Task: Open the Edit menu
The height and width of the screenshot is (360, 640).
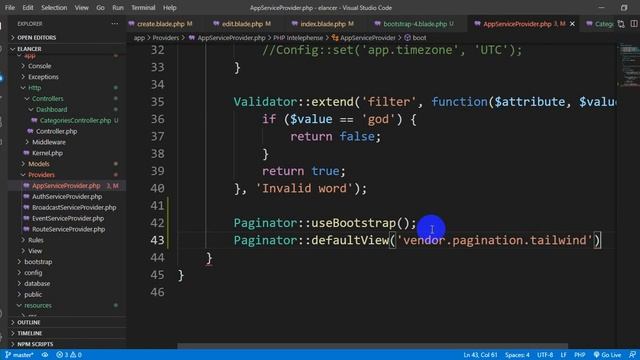Action: coord(28,8)
